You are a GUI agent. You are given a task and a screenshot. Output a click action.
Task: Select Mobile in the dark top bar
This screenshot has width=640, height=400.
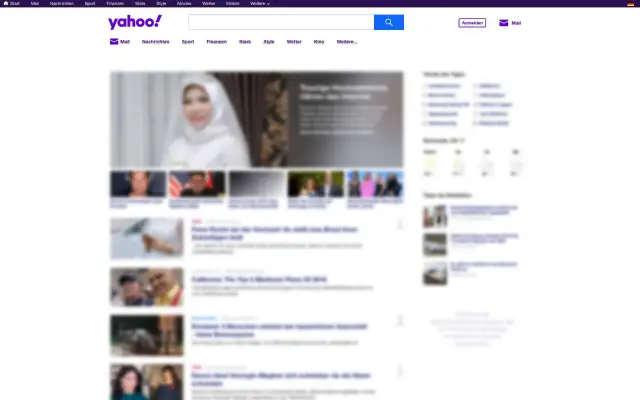pyautogui.click(x=233, y=3)
